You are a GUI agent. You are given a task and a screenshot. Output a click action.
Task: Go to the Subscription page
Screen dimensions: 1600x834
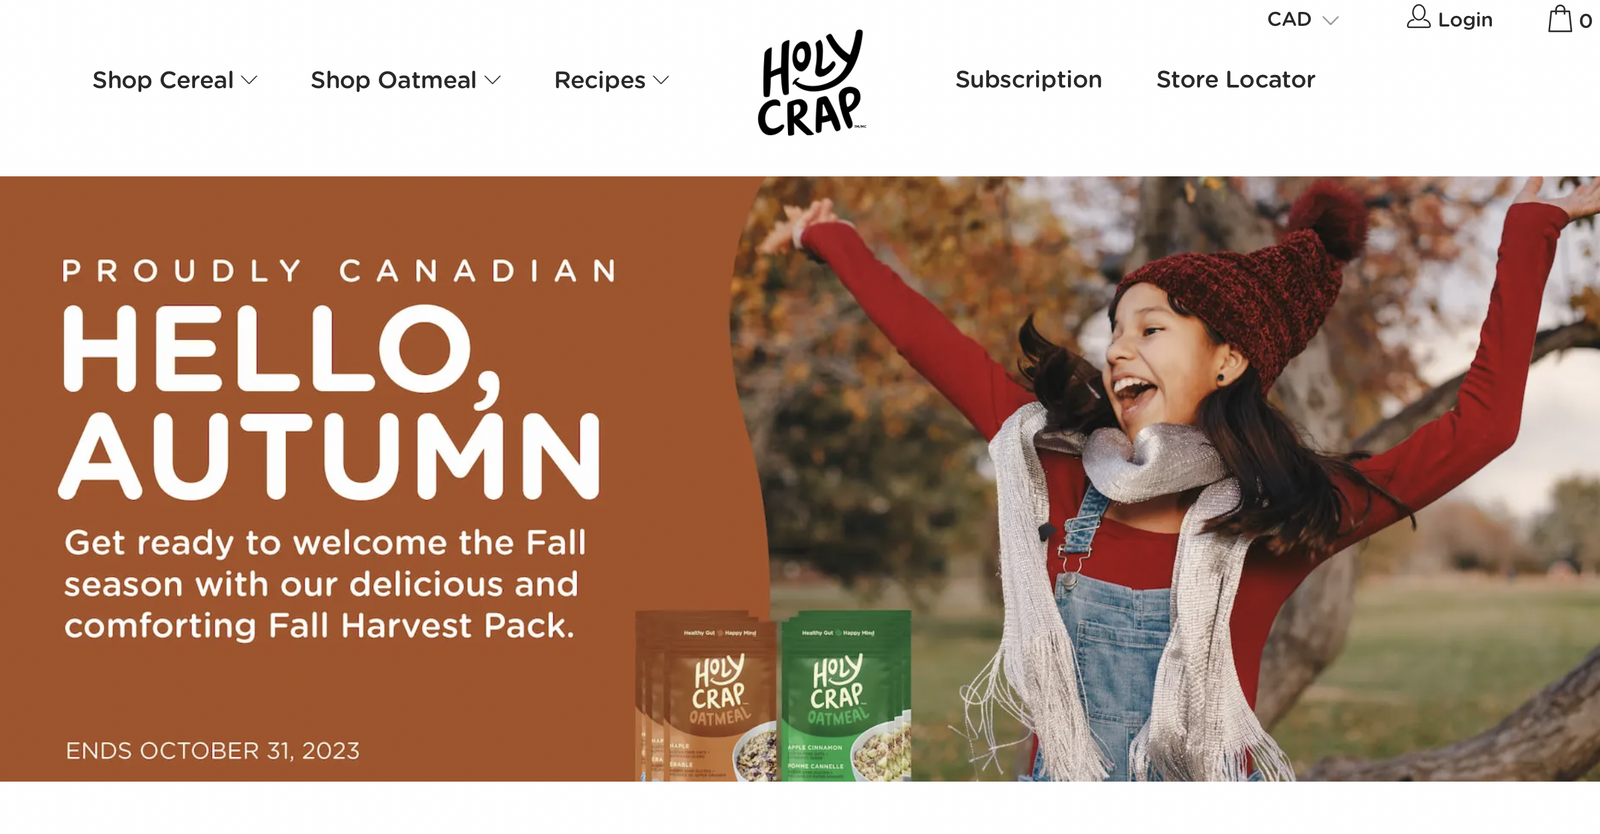click(x=1028, y=79)
